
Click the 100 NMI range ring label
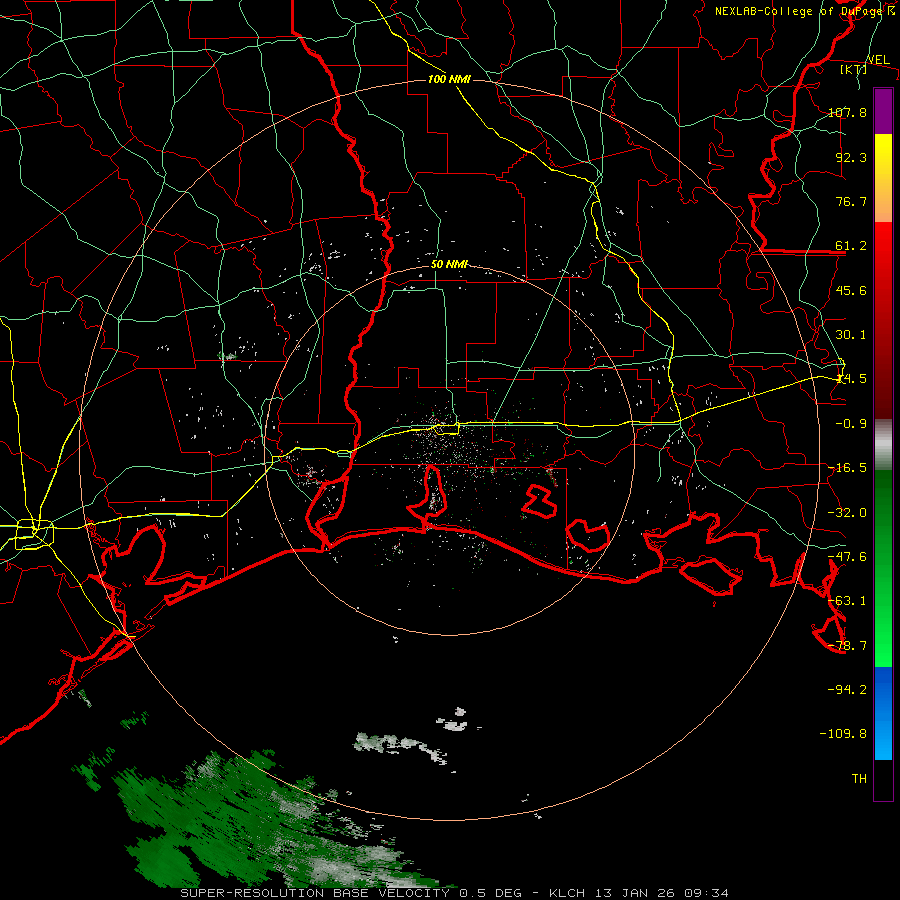click(x=449, y=79)
